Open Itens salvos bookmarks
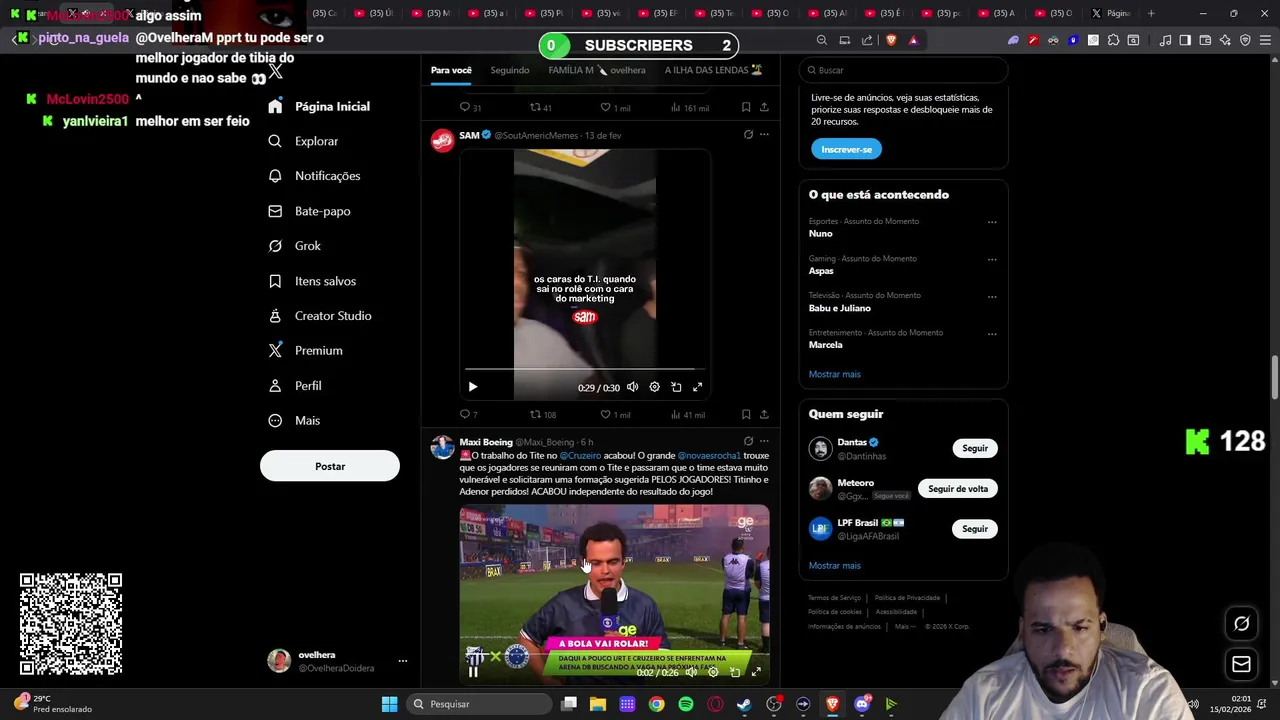1280x720 pixels. pyautogui.click(x=311, y=281)
